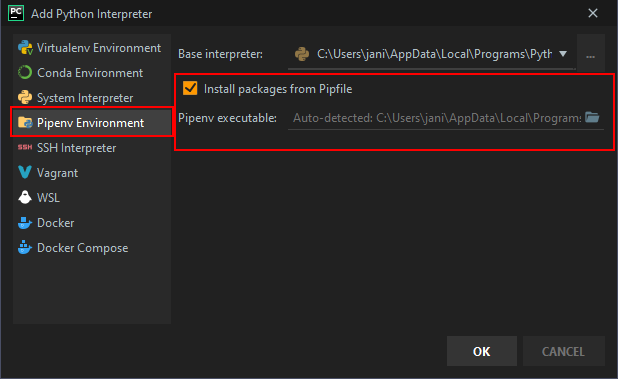Click the Pipenv Environment folder icon

[x=25, y=123]
